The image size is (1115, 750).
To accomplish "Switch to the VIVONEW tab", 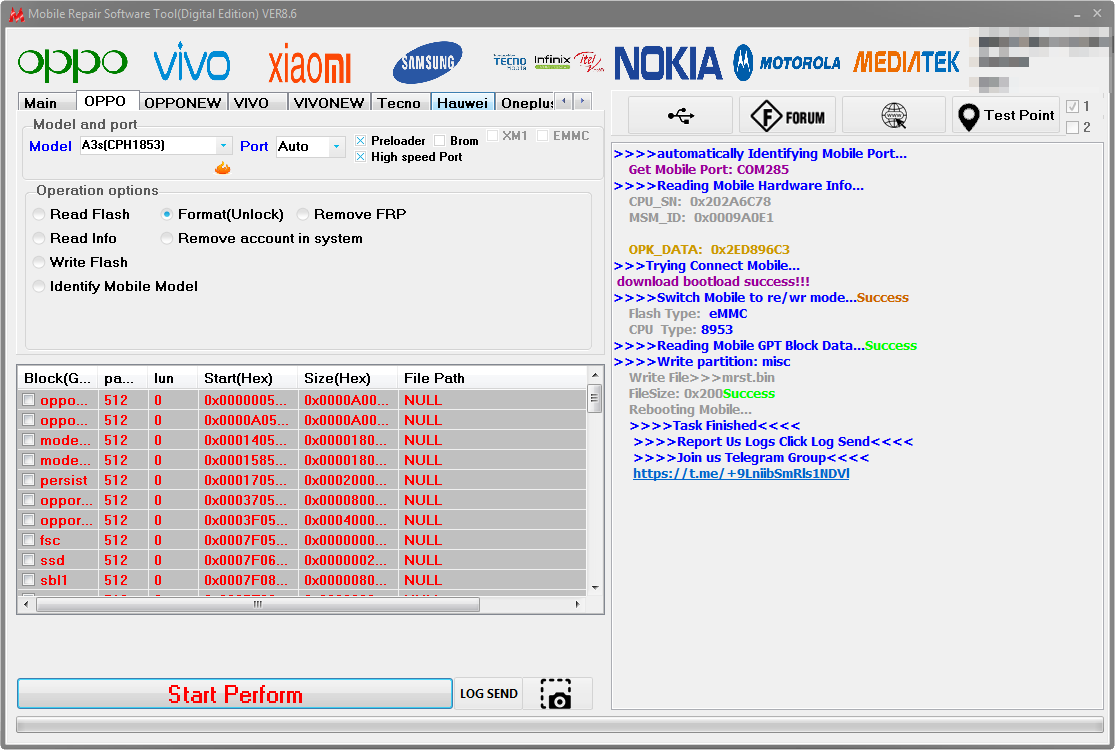I will [329, 103].
